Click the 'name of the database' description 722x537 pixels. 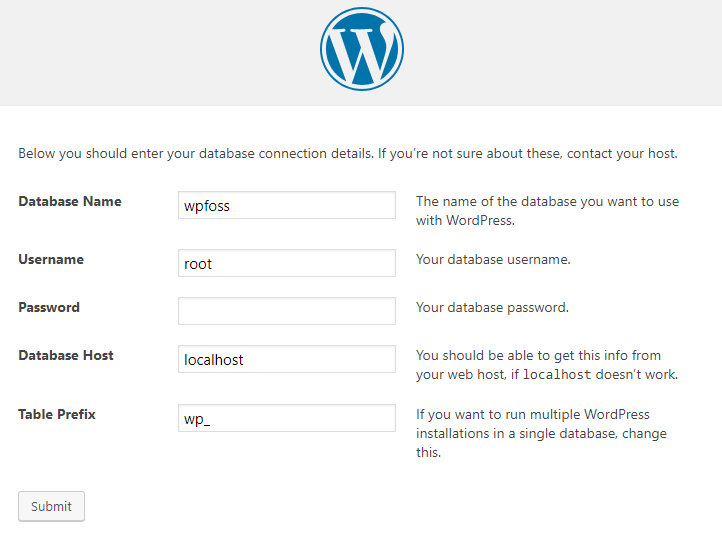547,211
